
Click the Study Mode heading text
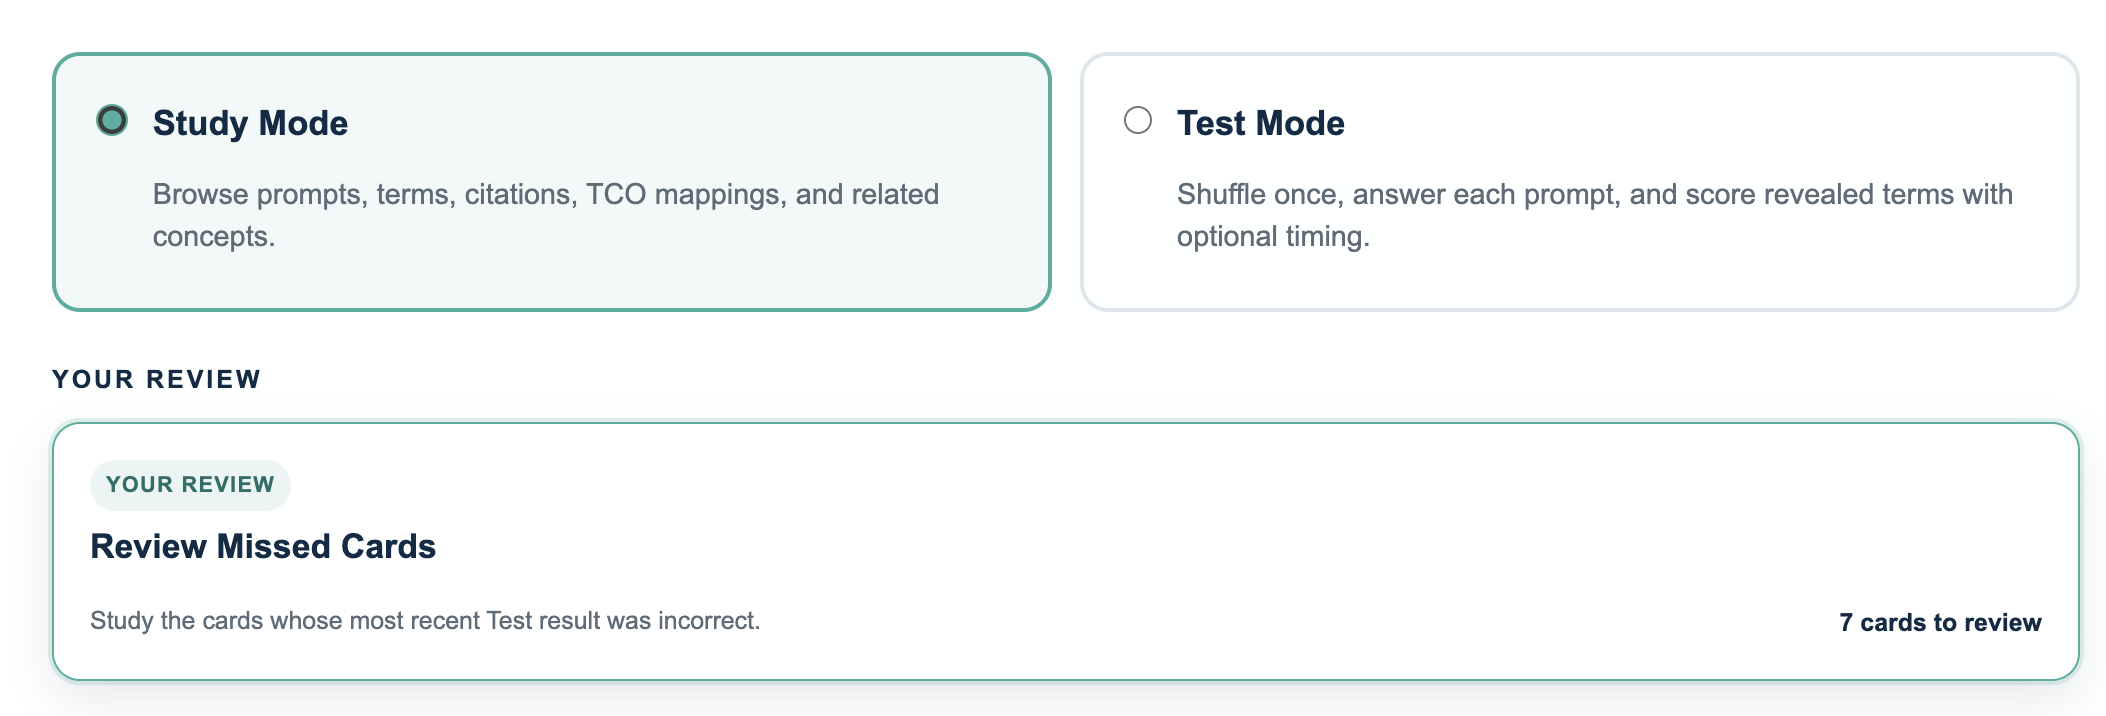click(250, 123)
